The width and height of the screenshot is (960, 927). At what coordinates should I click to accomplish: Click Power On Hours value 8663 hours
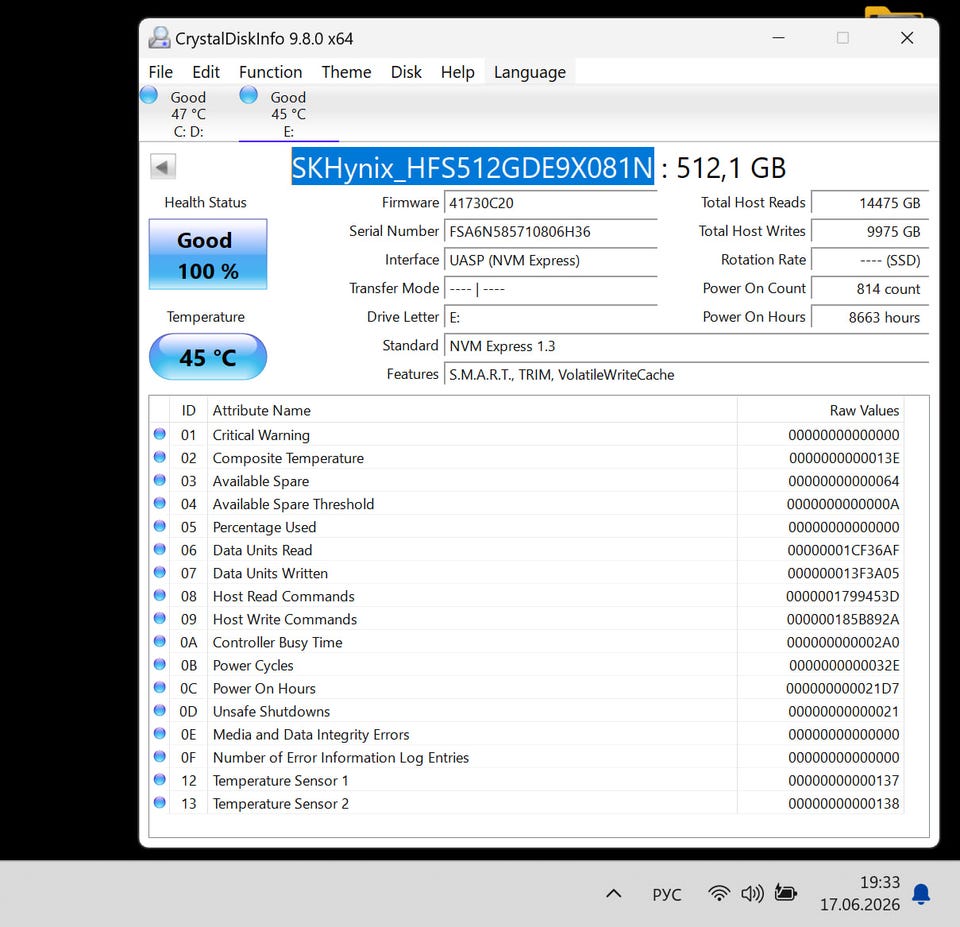point(870,317)
